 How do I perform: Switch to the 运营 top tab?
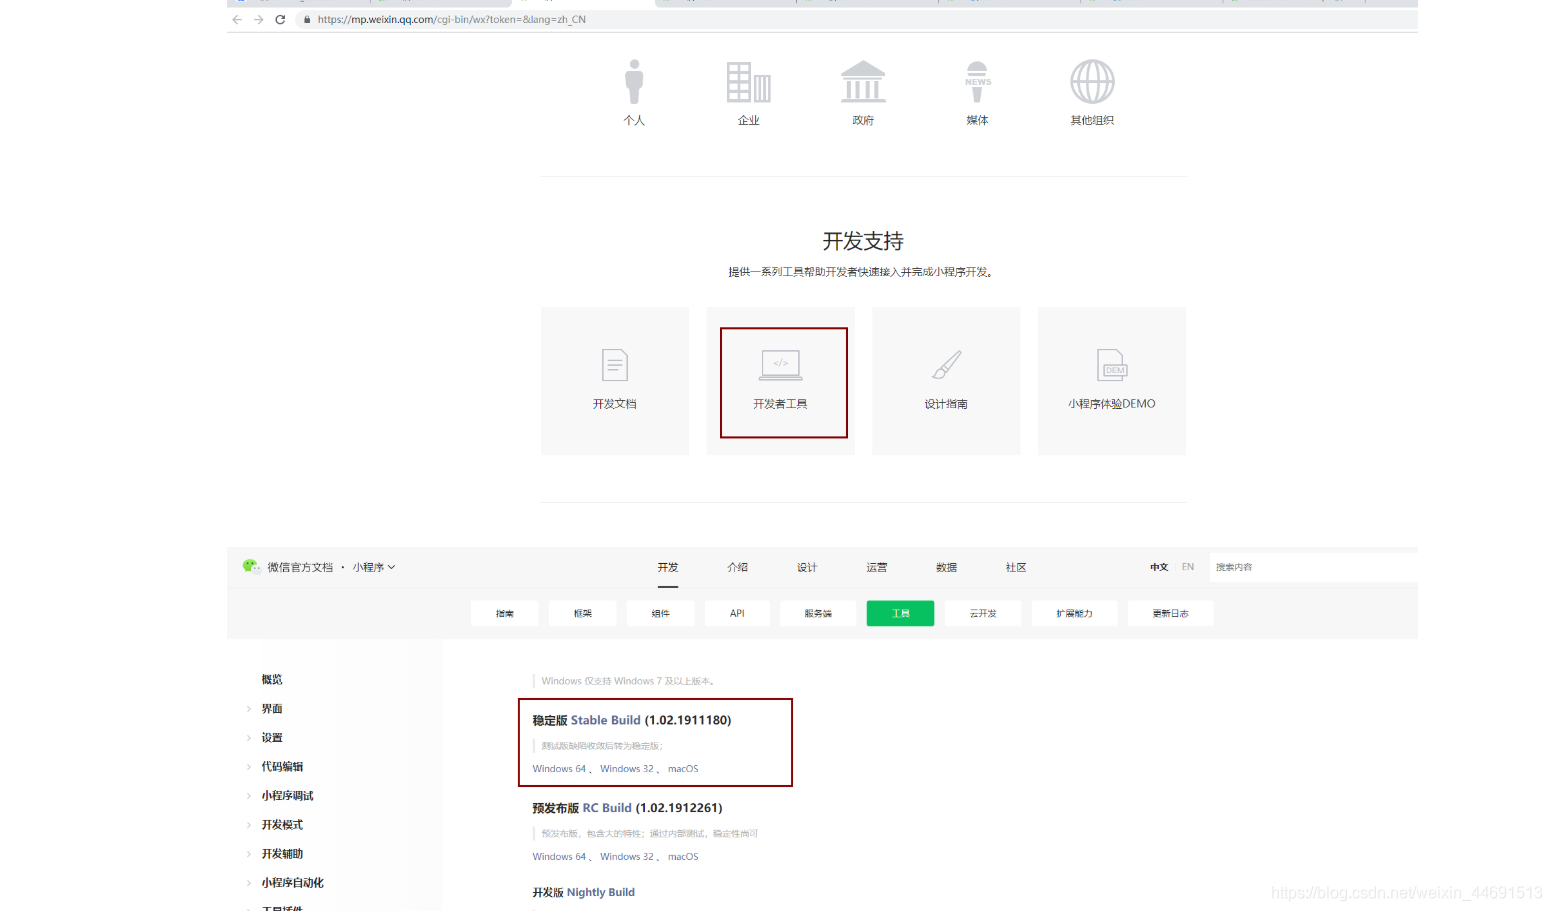pyautogui.click(x=877, y=567)
